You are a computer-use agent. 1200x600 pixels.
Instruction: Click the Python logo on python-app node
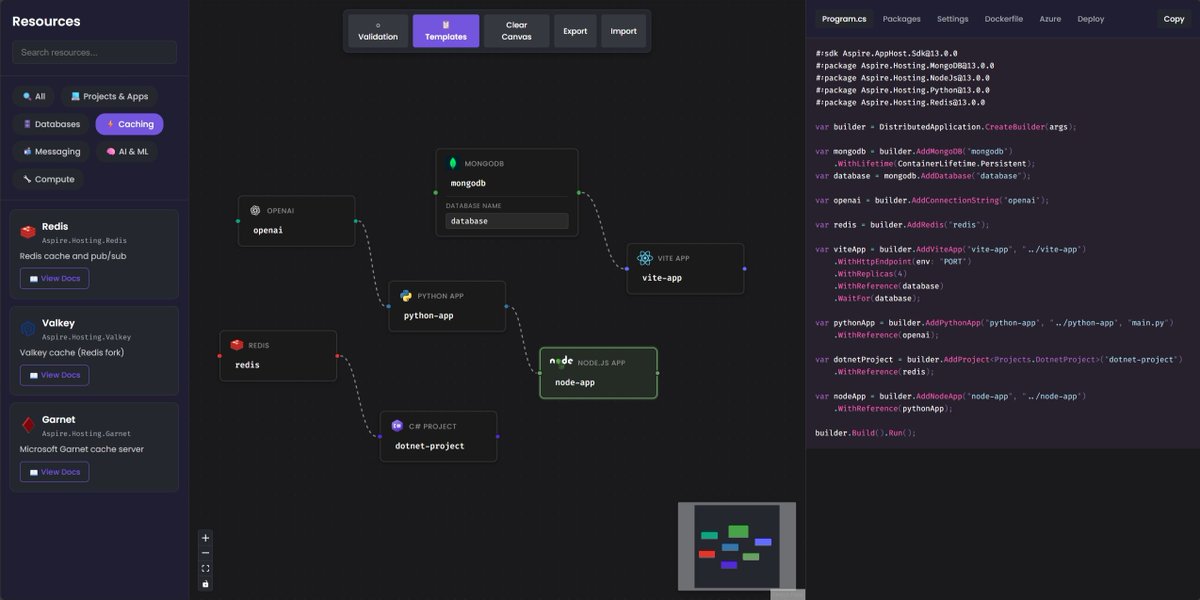pyautogui.click(x=406, y=296)
